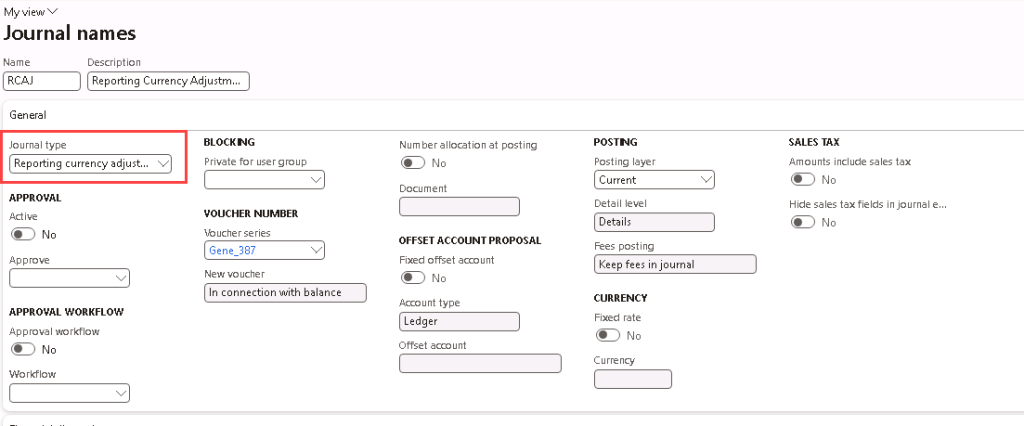
Task: Toggle the Approval Active switch
Action: click(22, 234)
